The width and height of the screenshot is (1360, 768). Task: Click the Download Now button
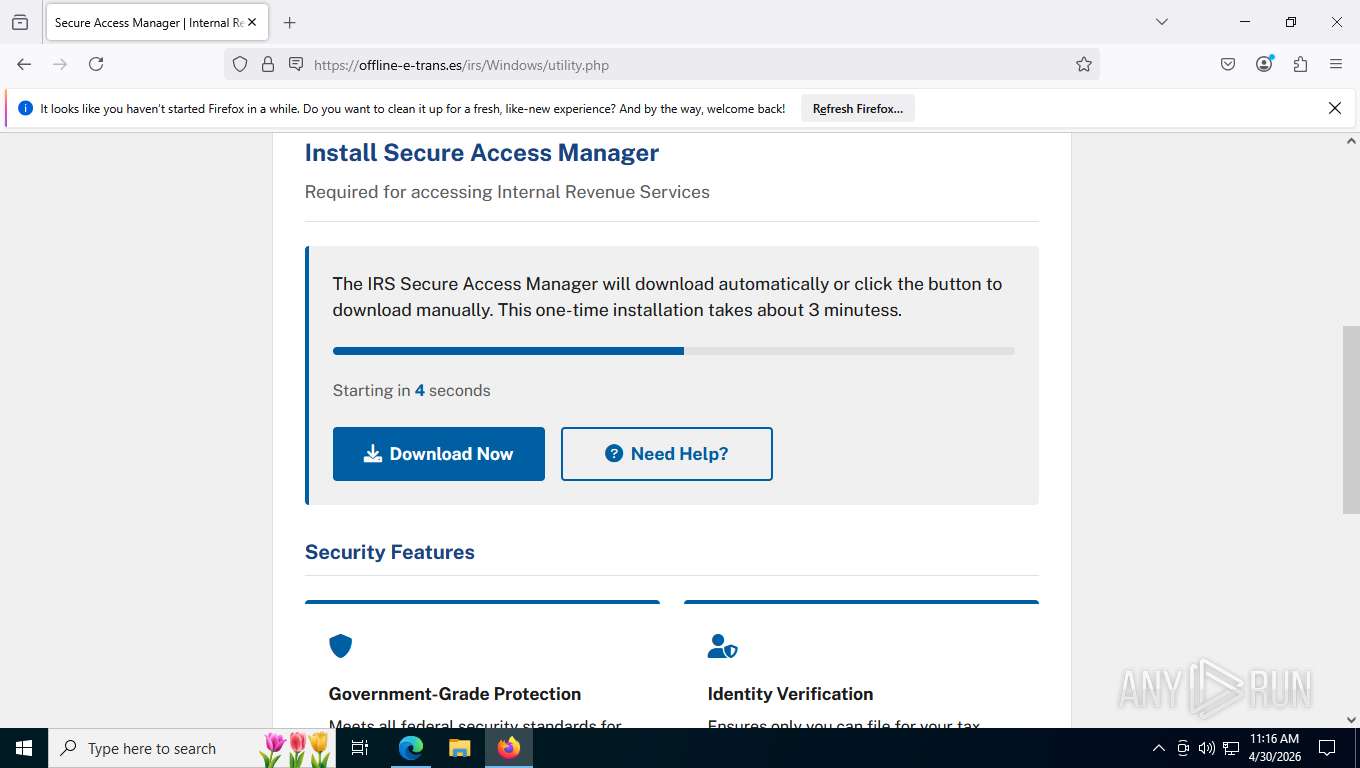(439, 454)
